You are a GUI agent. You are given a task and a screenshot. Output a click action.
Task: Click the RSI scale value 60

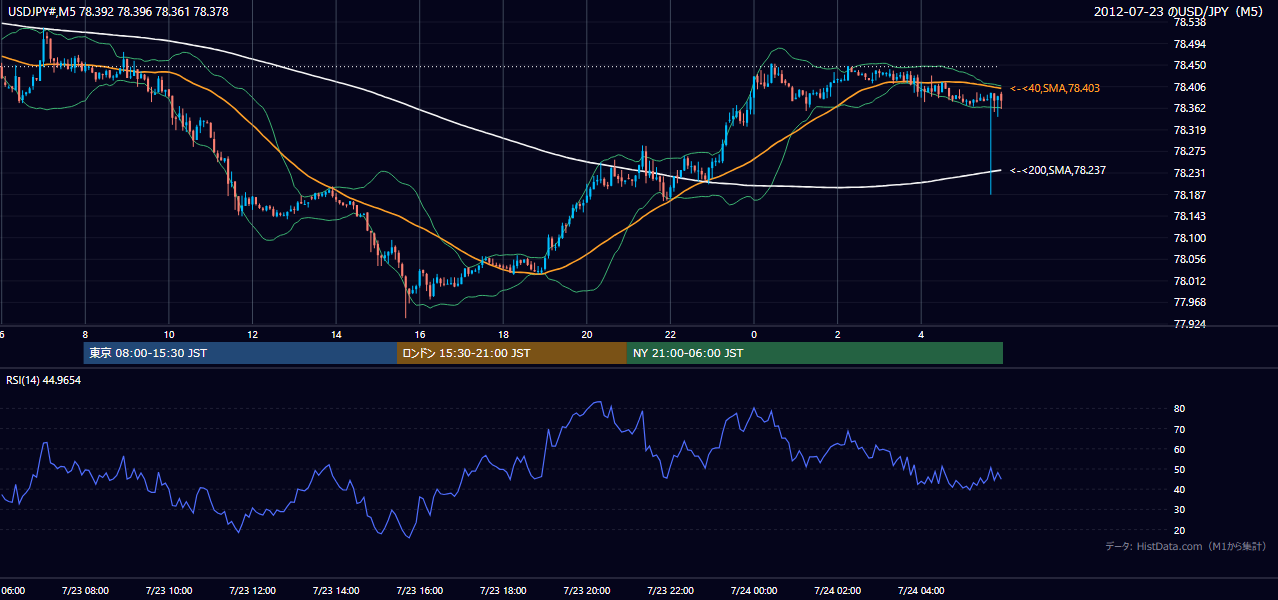1179,449
